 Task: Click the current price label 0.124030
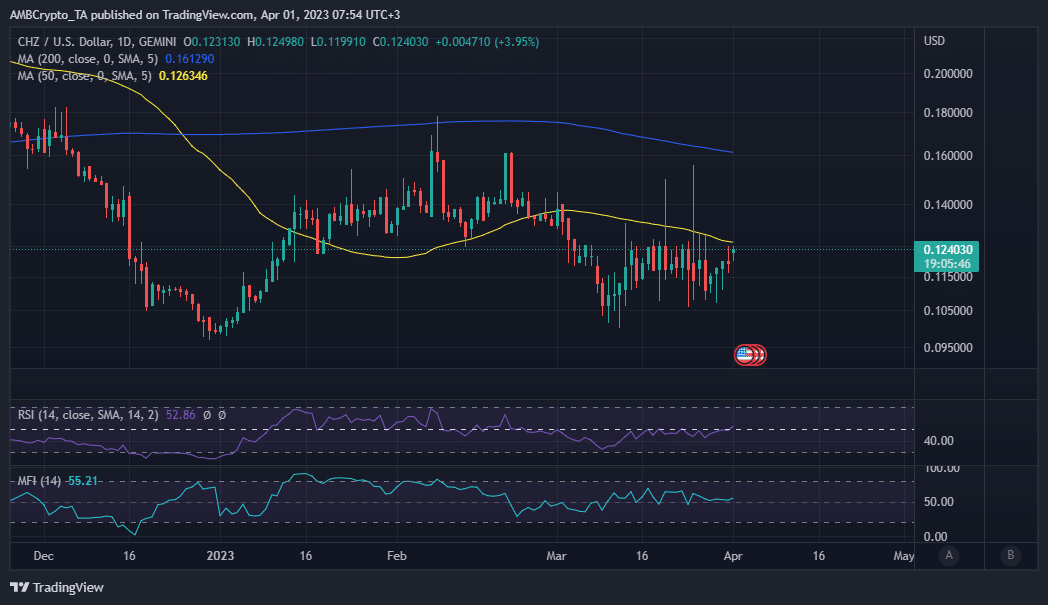coord(948,249)
